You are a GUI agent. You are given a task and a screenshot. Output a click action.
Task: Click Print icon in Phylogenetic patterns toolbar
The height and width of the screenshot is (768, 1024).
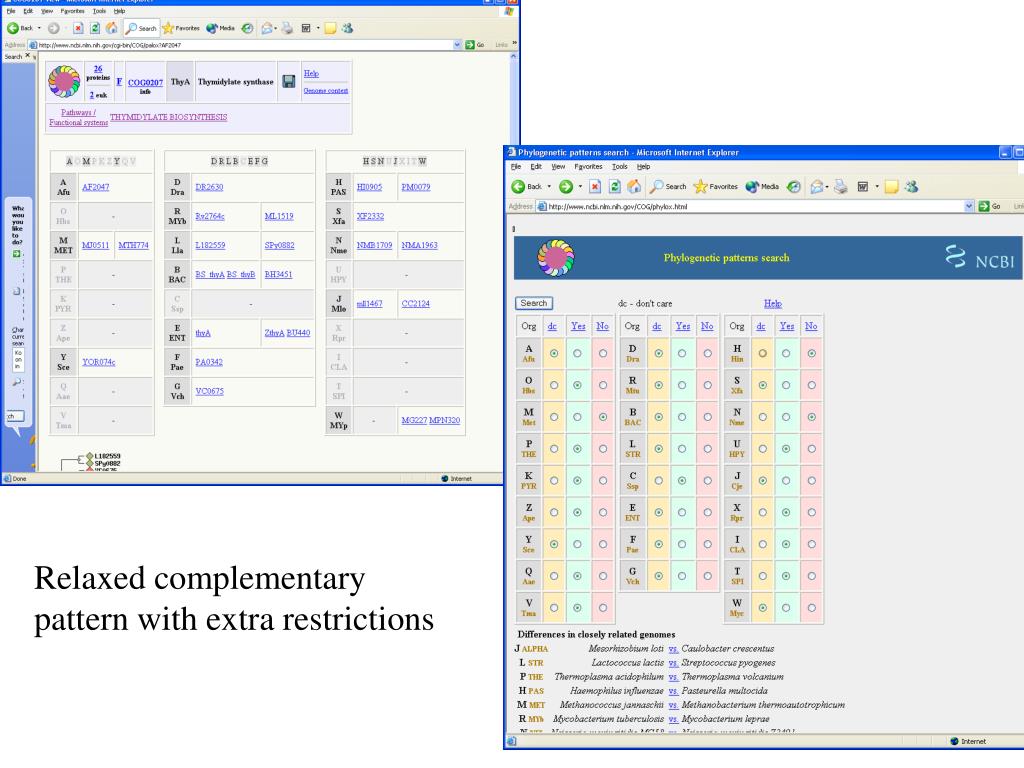tap(840, 187)
